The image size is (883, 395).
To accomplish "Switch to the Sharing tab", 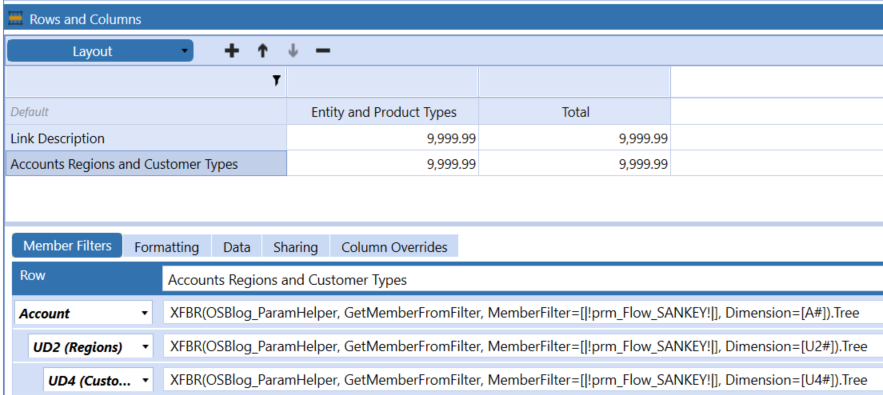I will click(x=296, y=247).
